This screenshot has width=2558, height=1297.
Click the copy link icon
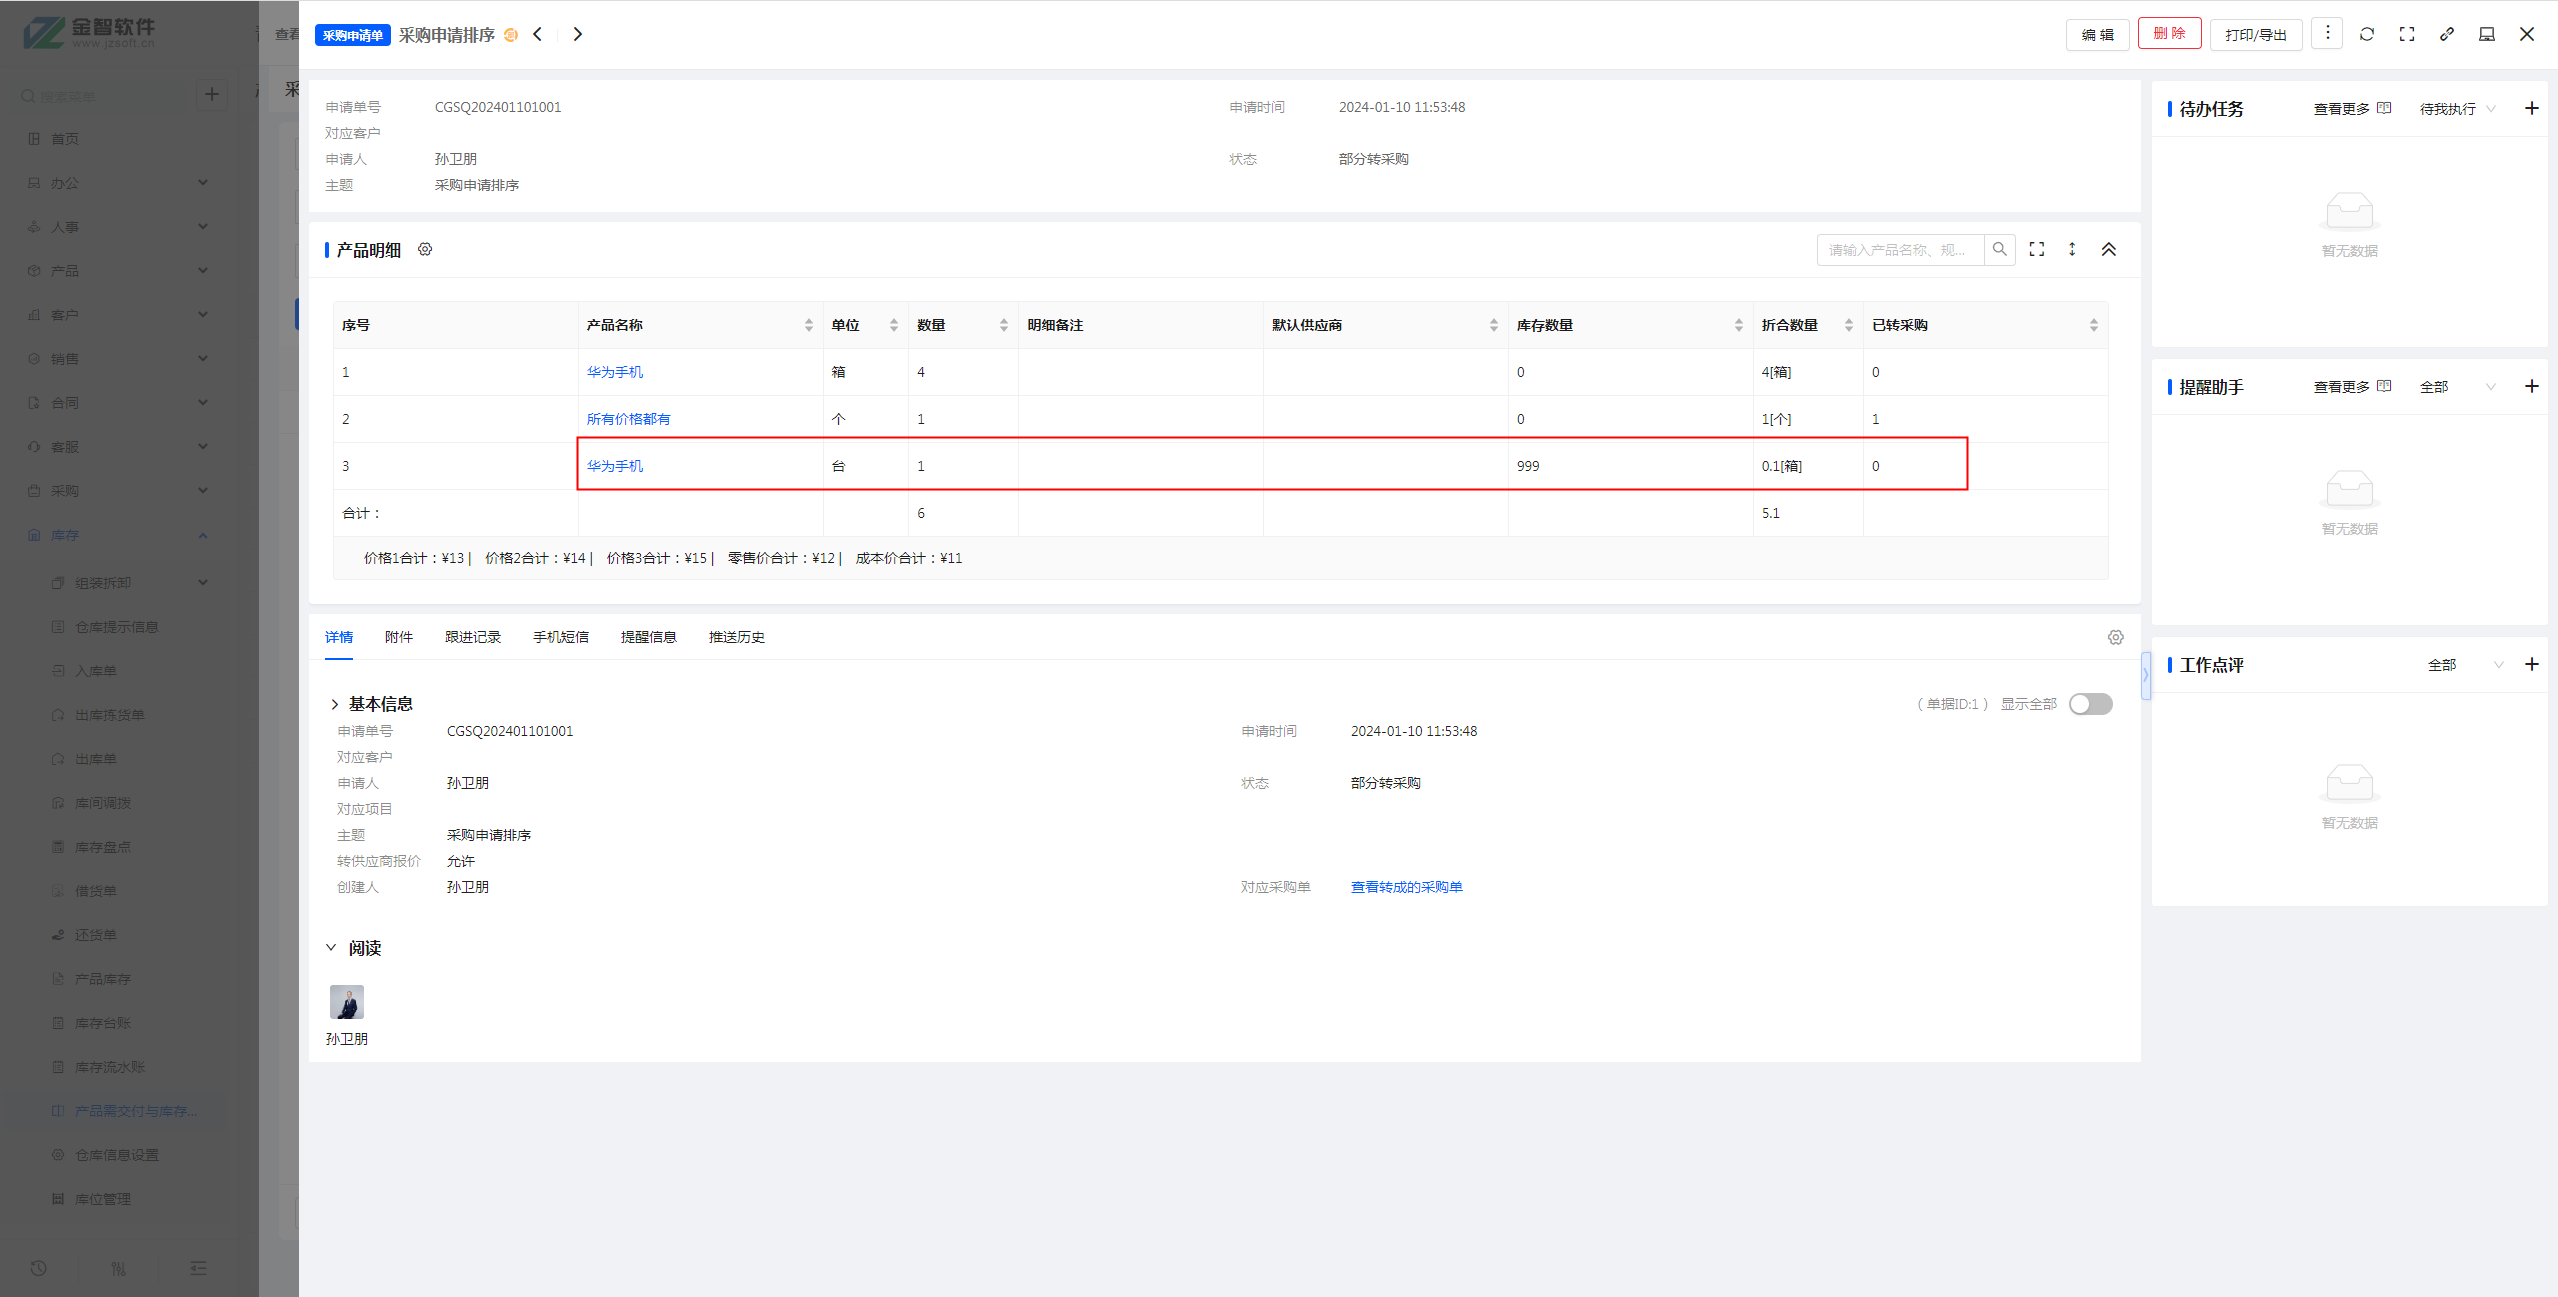2446,34
